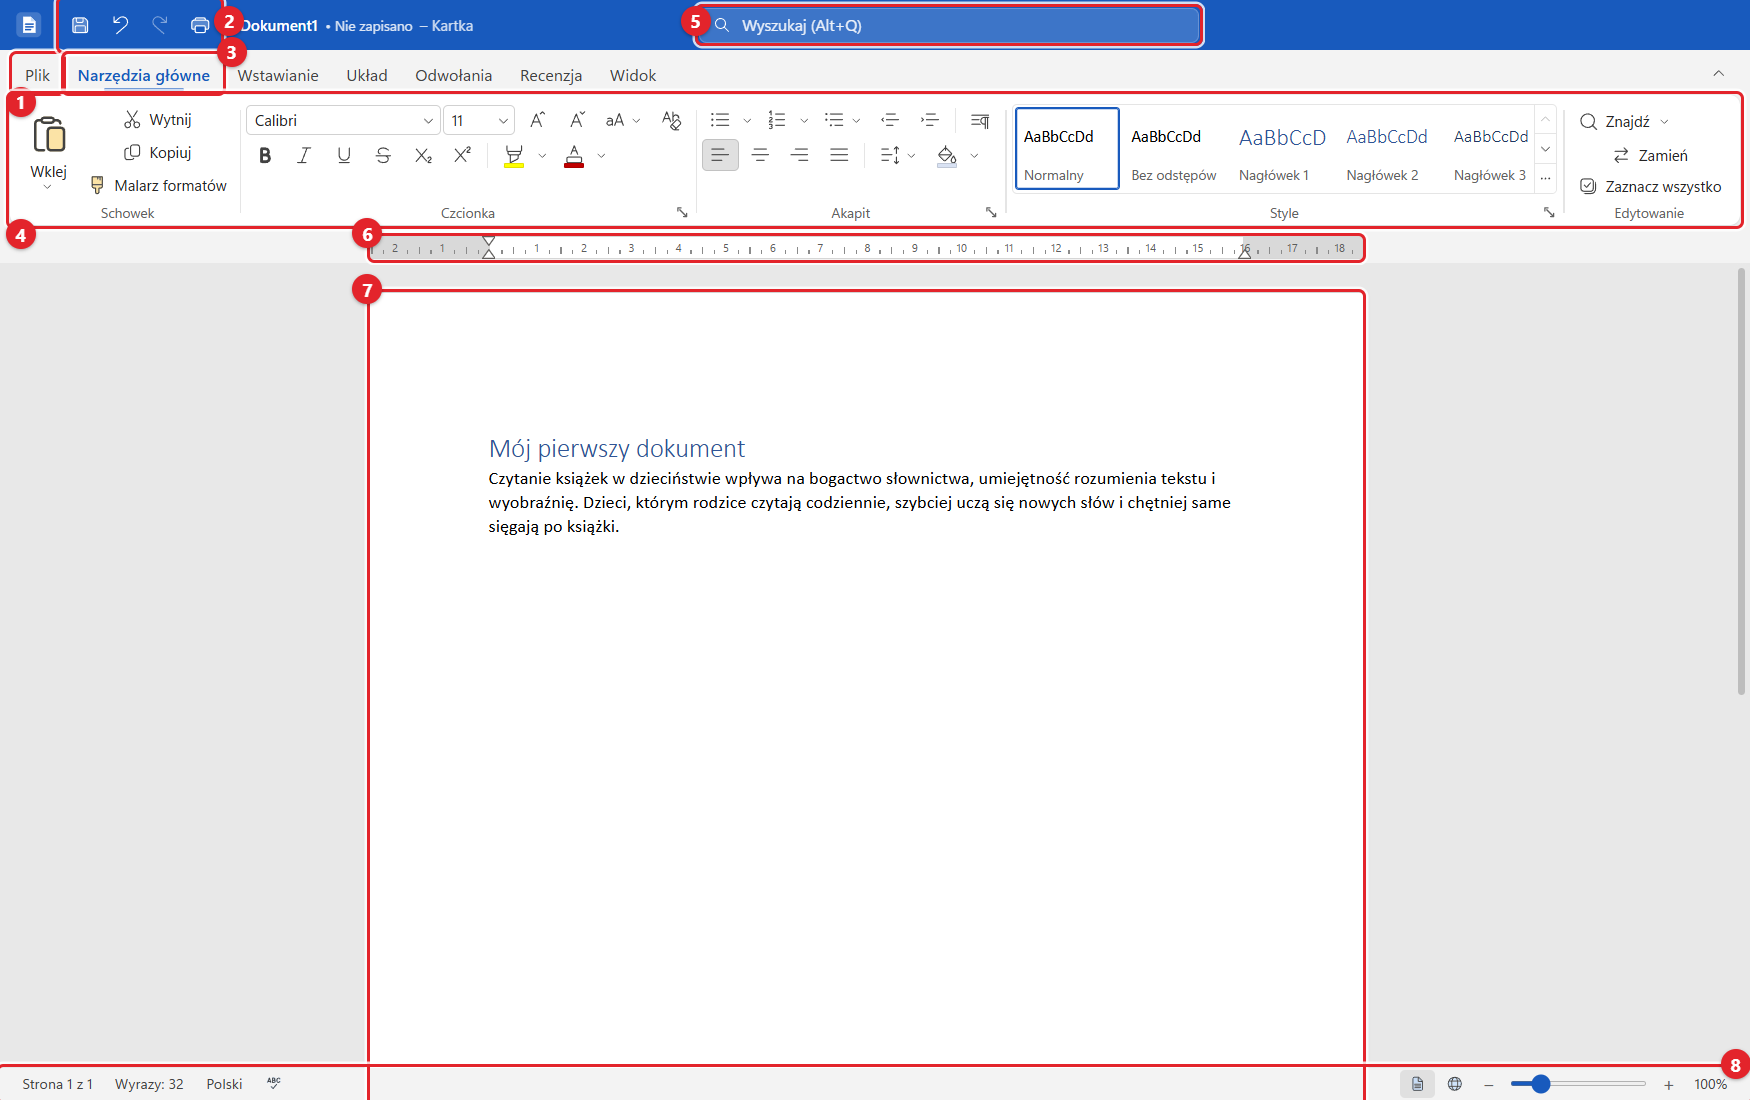The height and width of the screenshot is (1100, 1750).
Task: Expand the bullet list options arrow
Action: point(747,121)
